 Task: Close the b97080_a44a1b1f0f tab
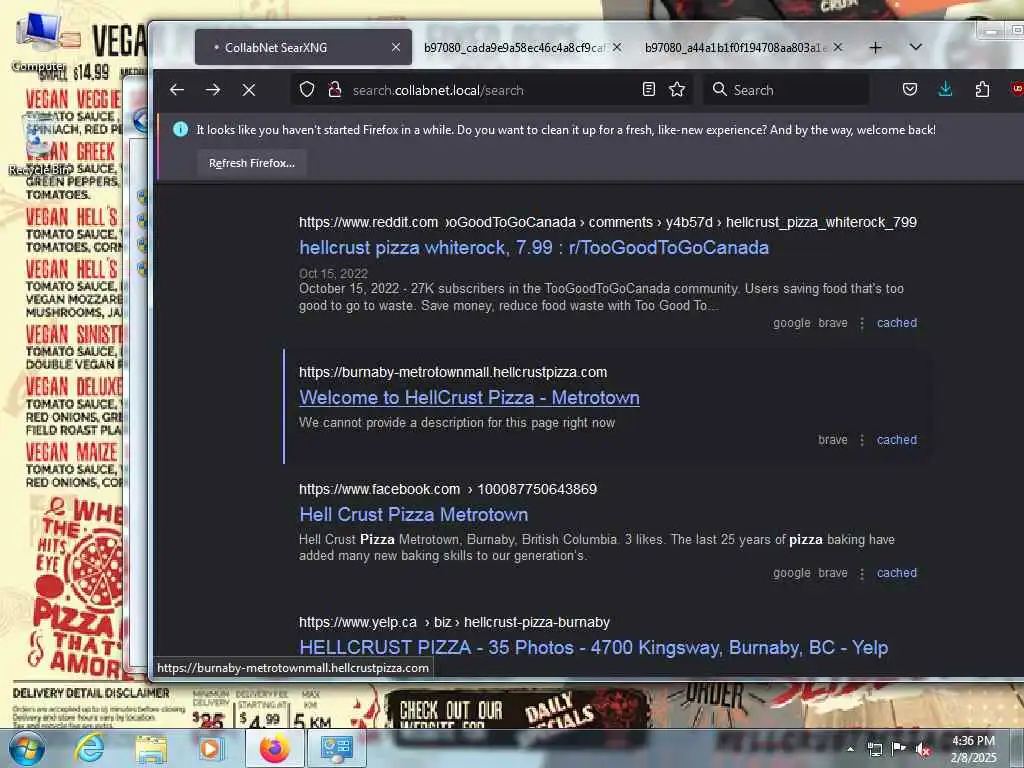pos(838,47)
